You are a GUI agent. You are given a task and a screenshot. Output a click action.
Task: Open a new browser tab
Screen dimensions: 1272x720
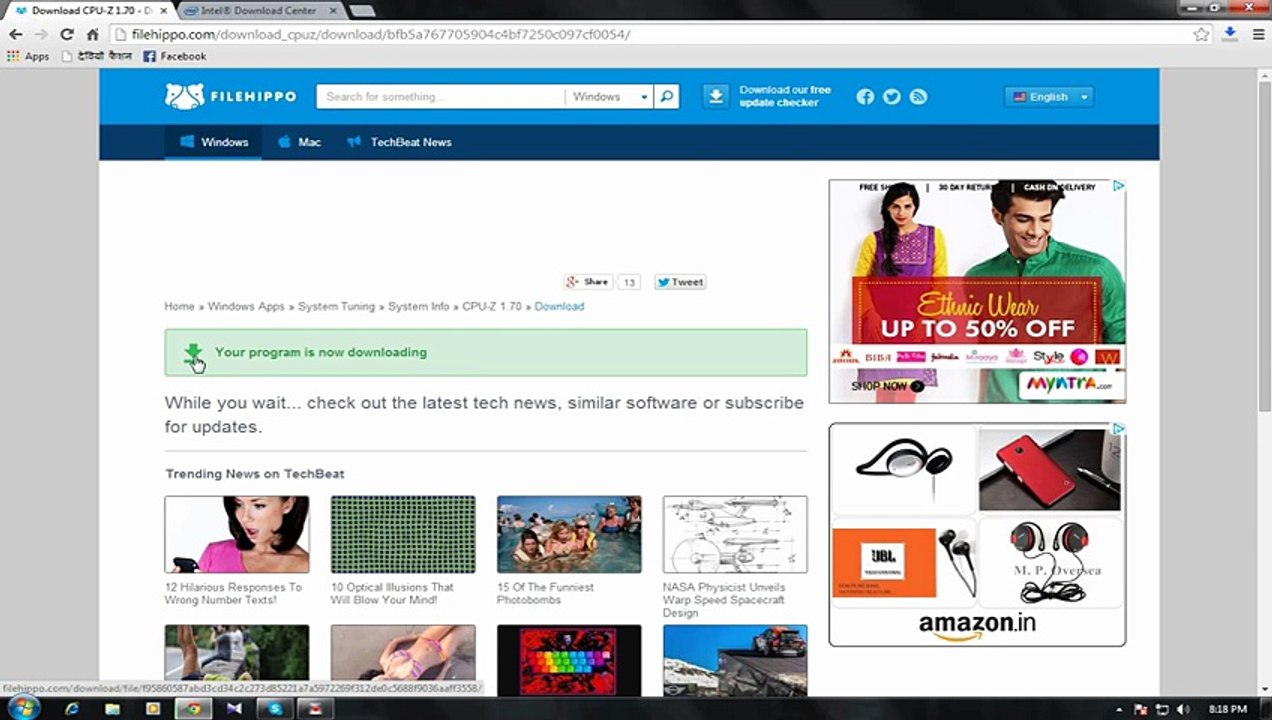tap(362, 11)
